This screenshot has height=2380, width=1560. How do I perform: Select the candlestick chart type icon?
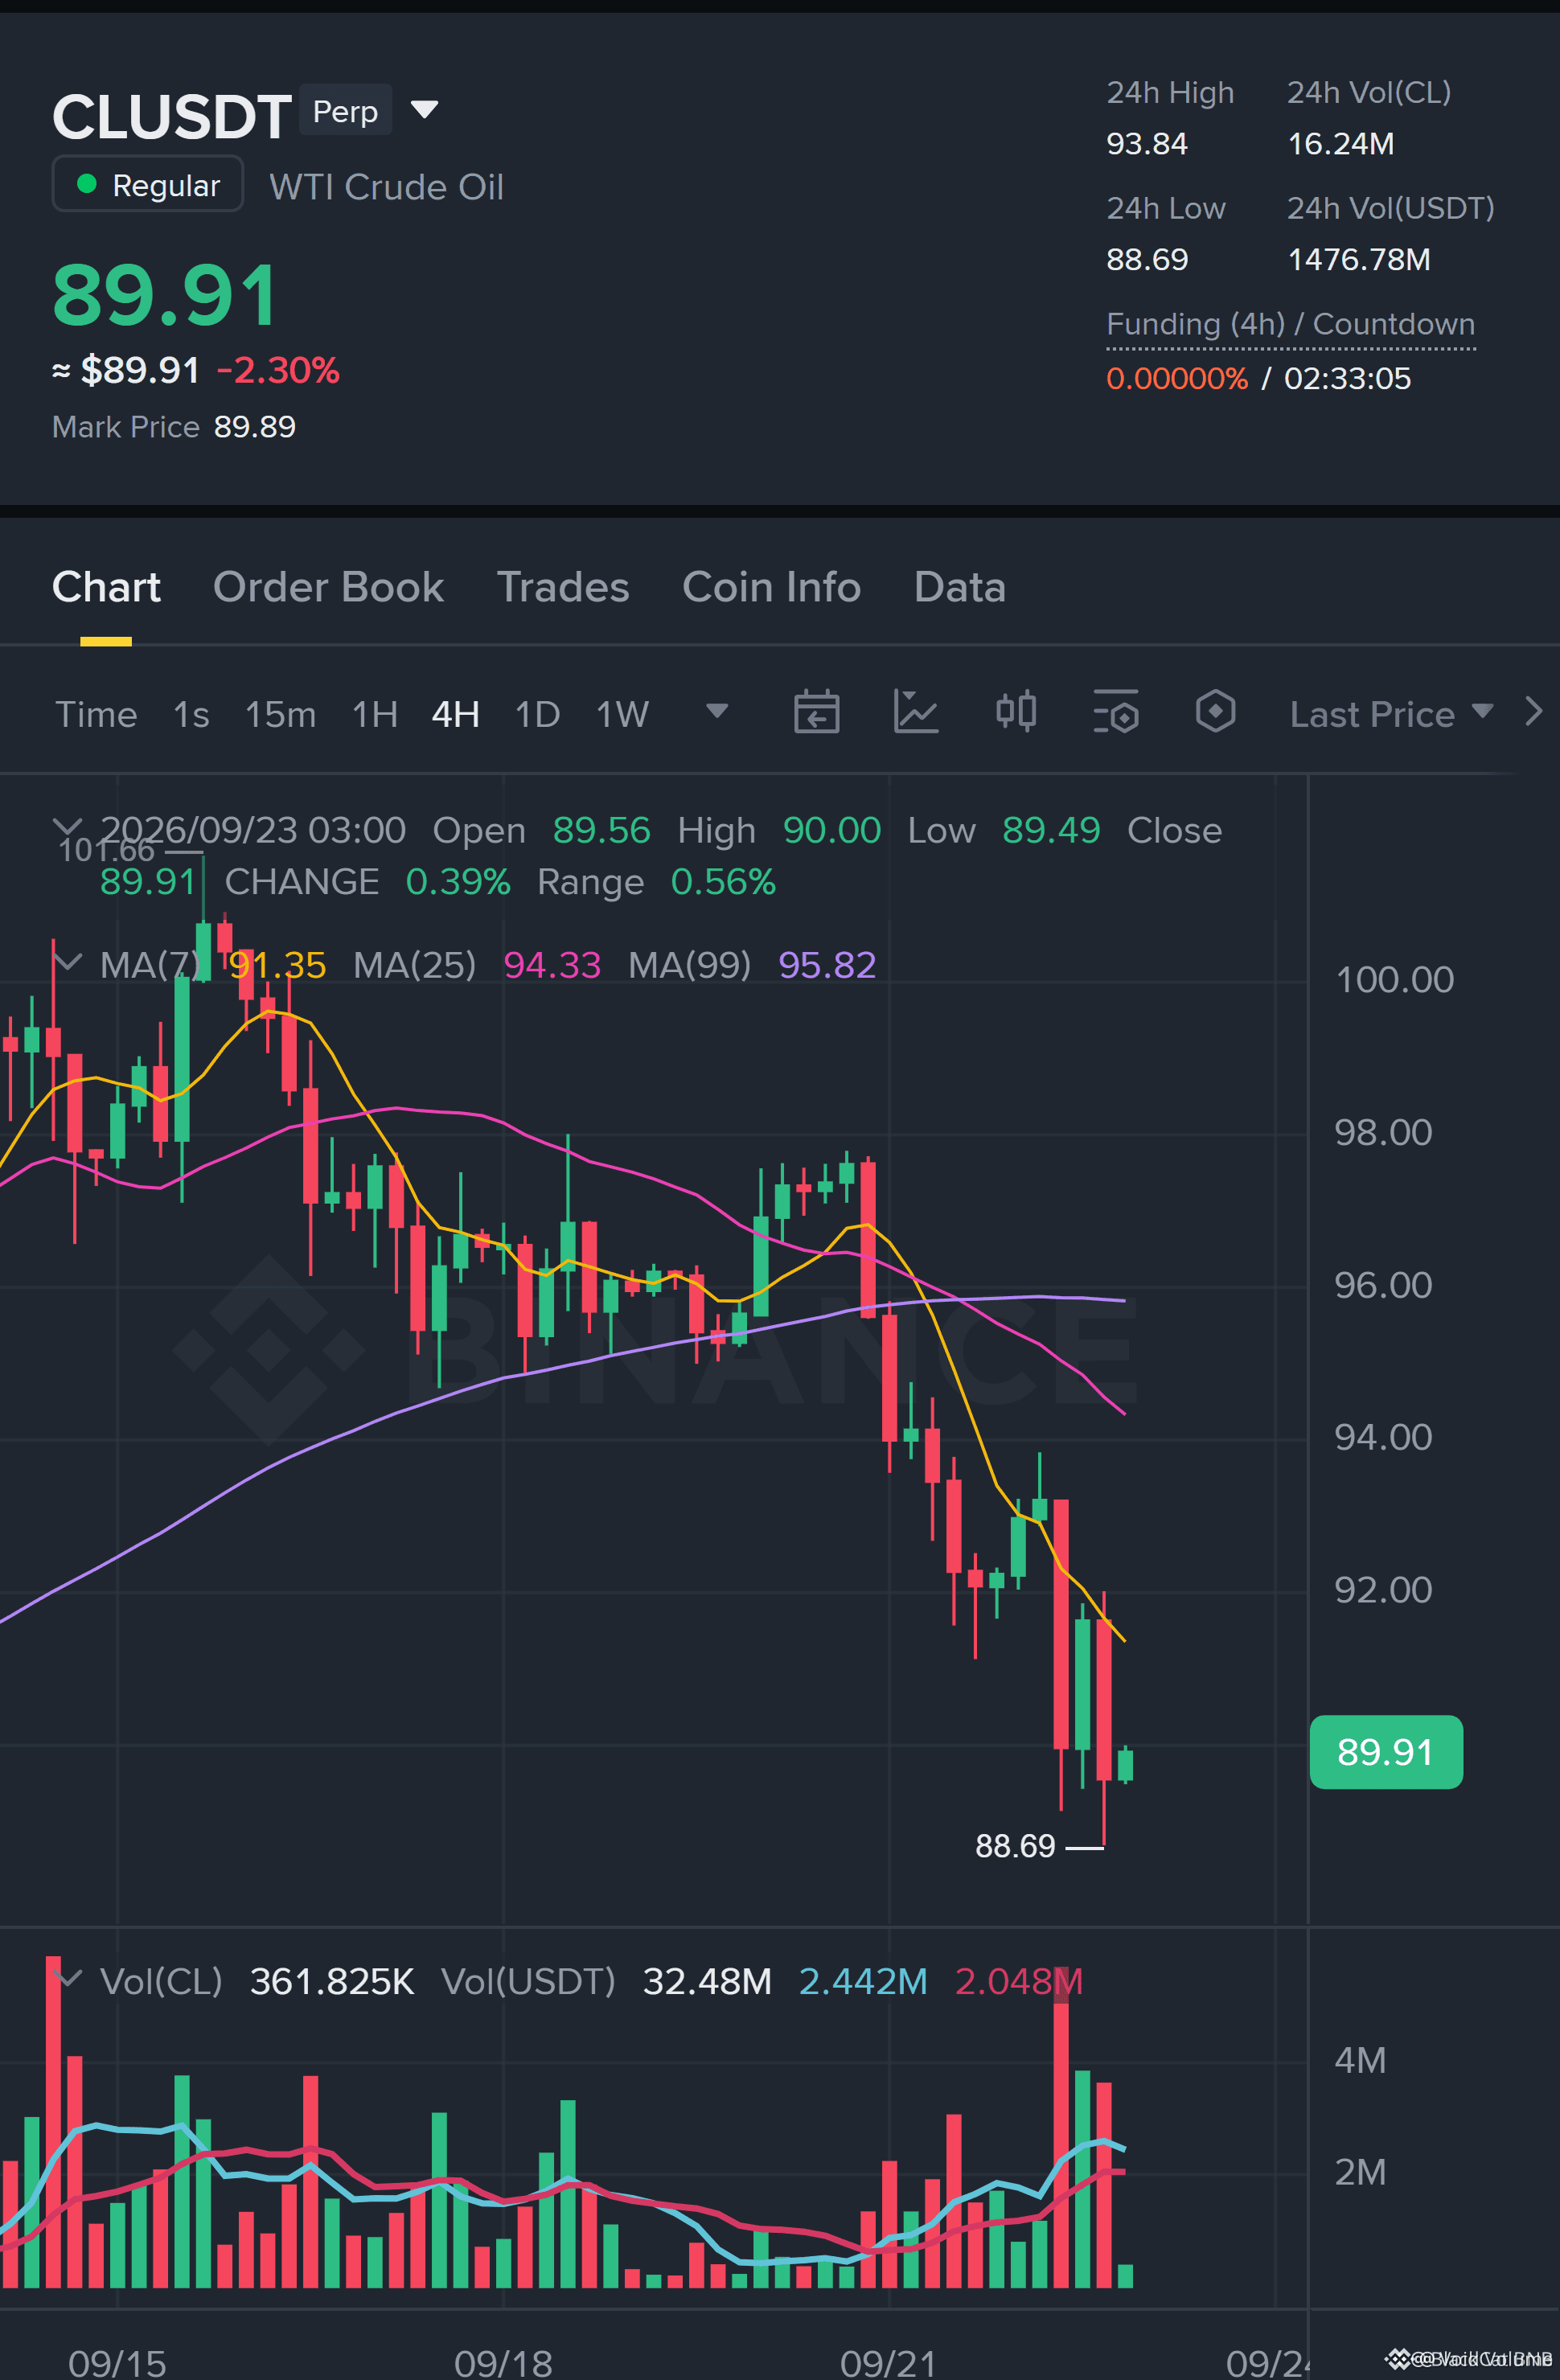(1016, 712)
